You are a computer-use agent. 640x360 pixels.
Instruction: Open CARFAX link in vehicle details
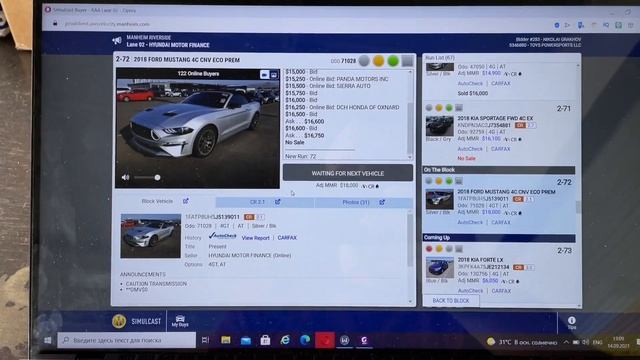click(287, 238)
